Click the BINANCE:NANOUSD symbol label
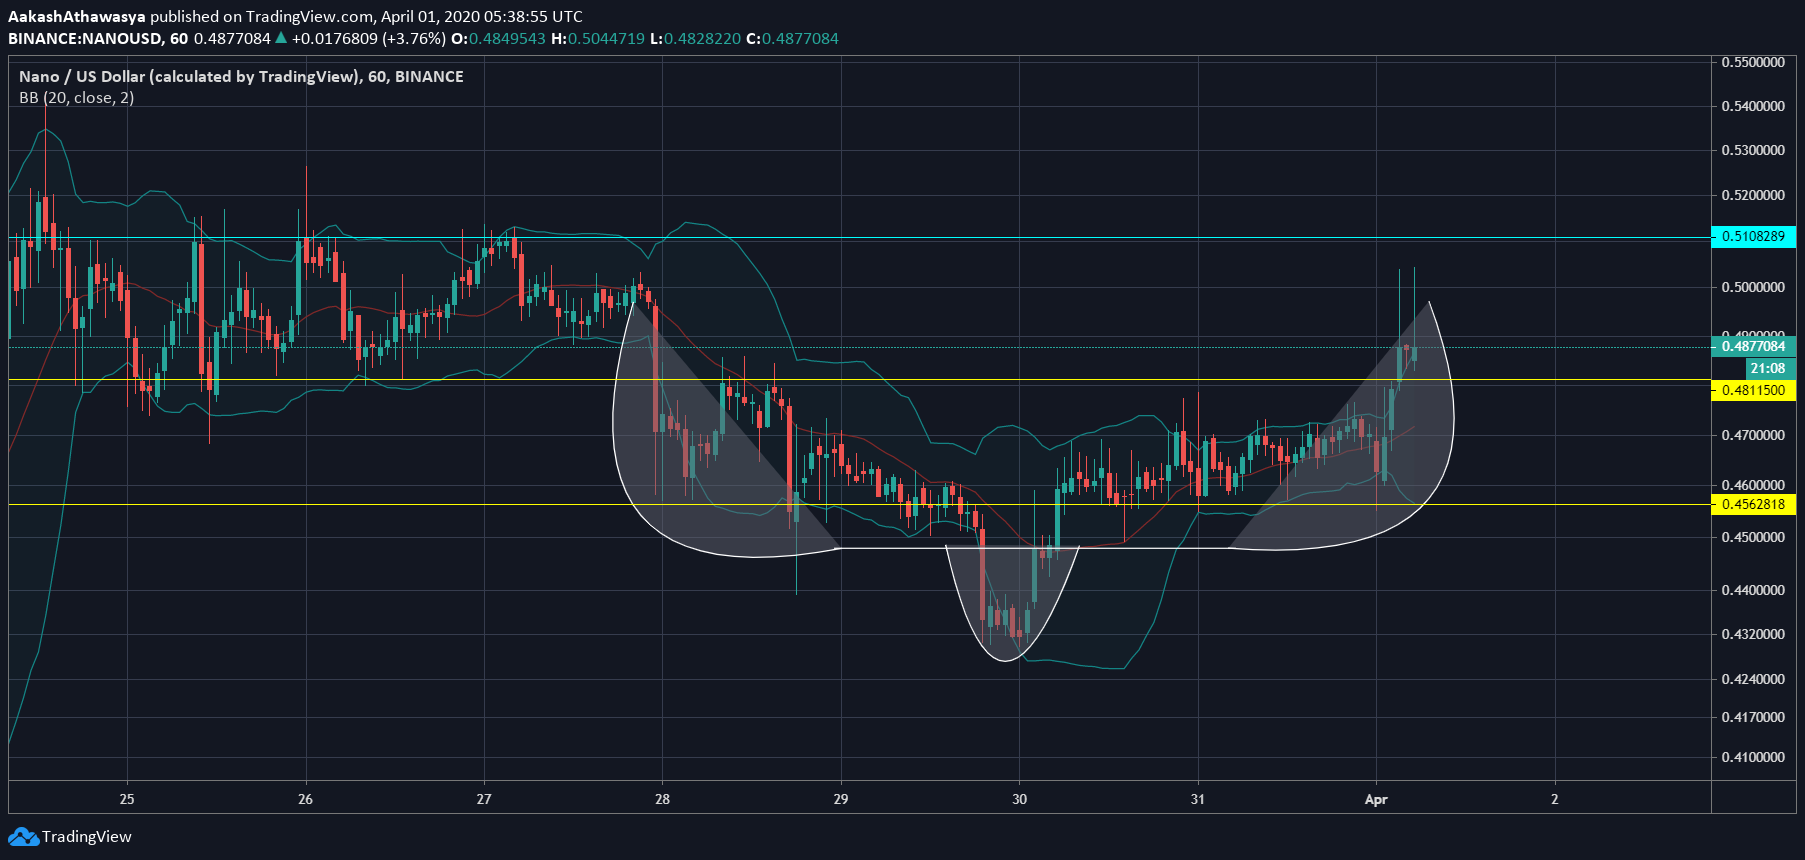This screenshot has width=1805, height=860. click(x=84, y=38)
